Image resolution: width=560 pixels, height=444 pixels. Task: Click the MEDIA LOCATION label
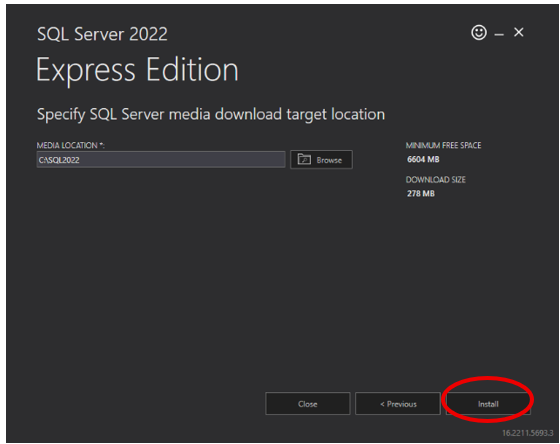click(70, 145)
